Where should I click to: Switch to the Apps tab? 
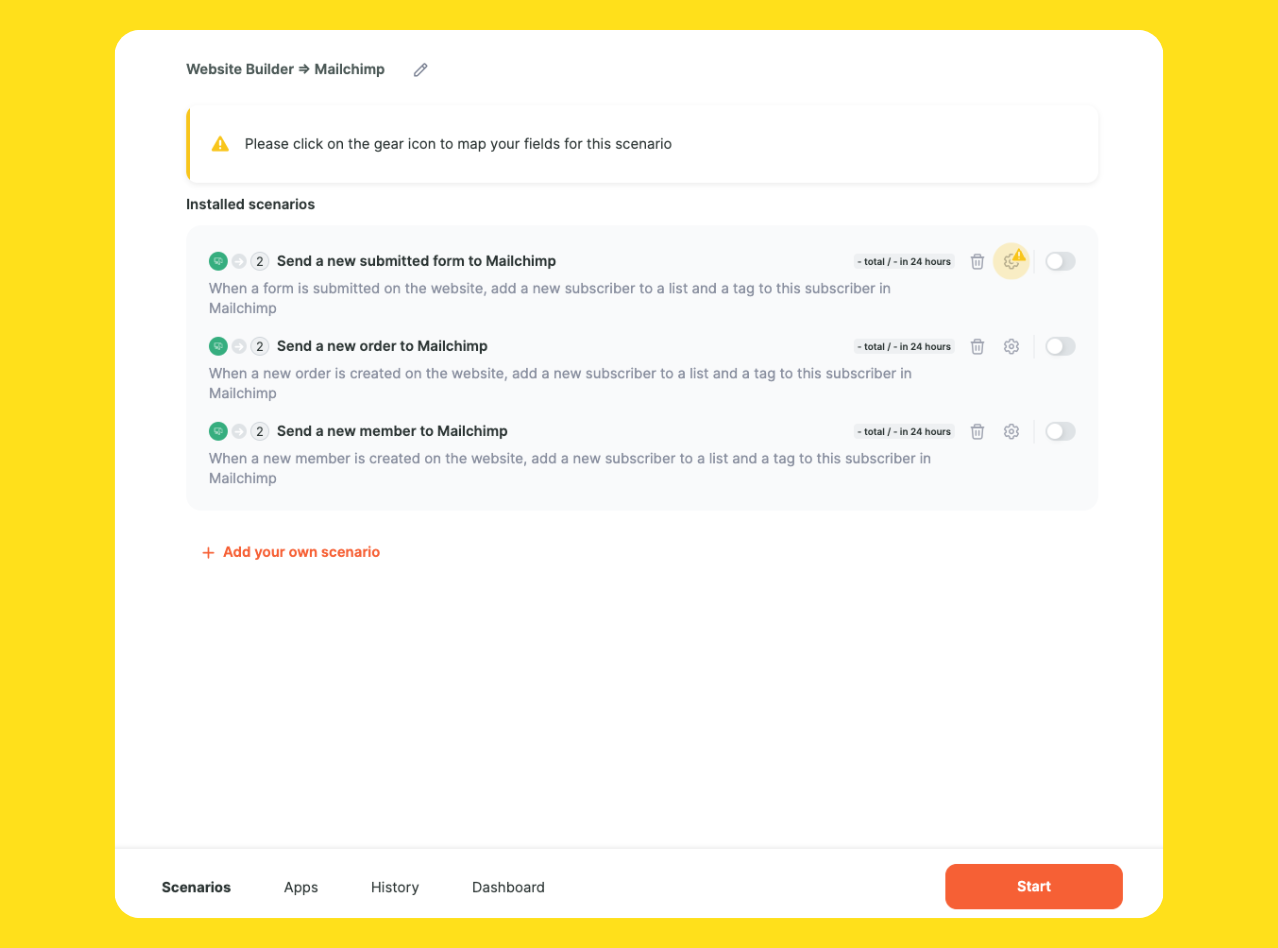click(301, 887)
